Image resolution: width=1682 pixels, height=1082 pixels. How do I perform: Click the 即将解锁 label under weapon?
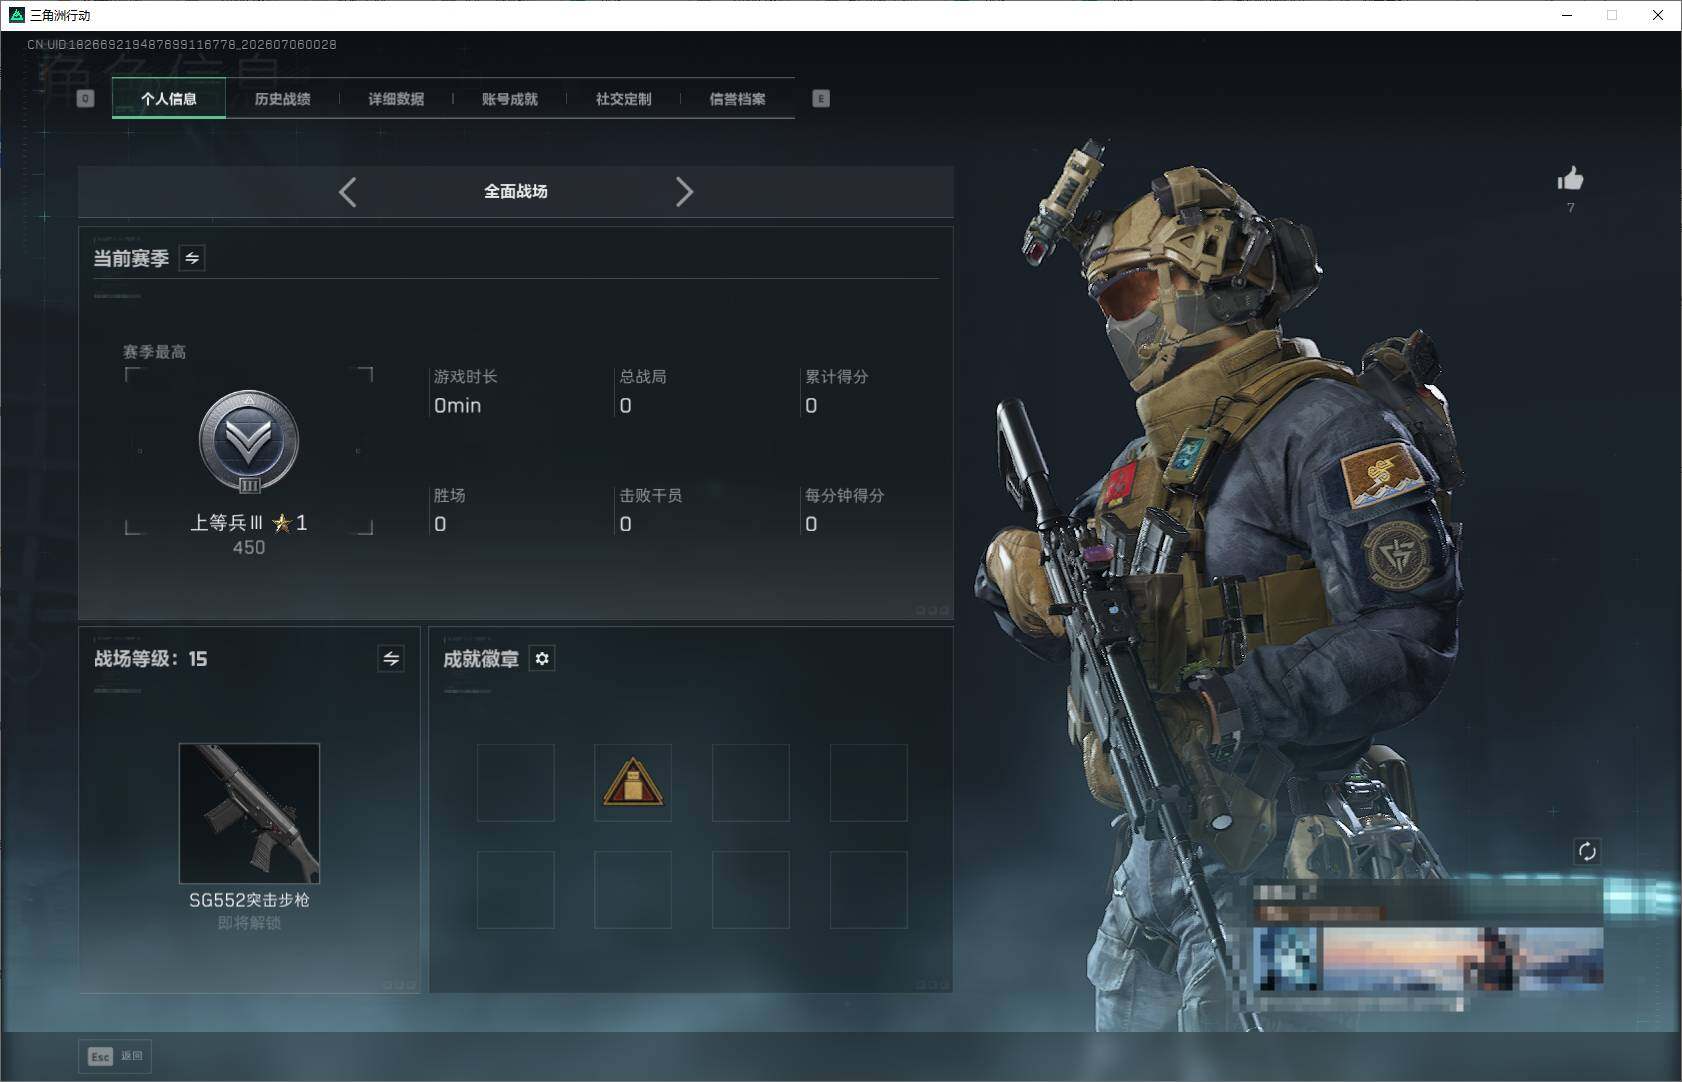[249, 922]
